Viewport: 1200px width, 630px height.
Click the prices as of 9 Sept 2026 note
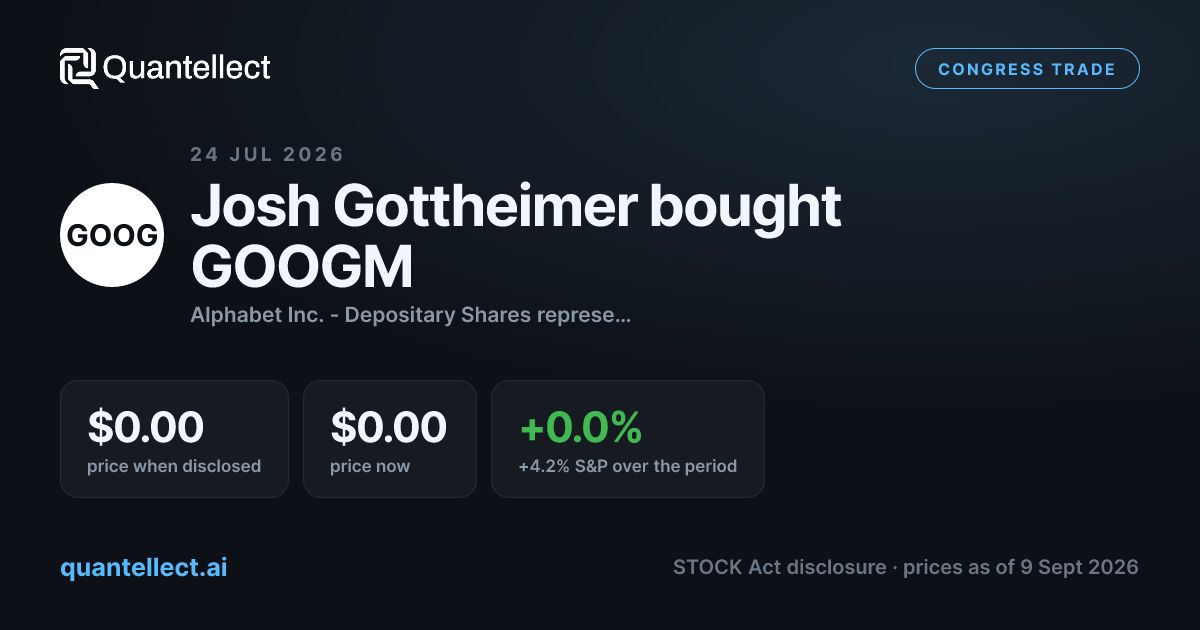click(x=1020, y=567)
